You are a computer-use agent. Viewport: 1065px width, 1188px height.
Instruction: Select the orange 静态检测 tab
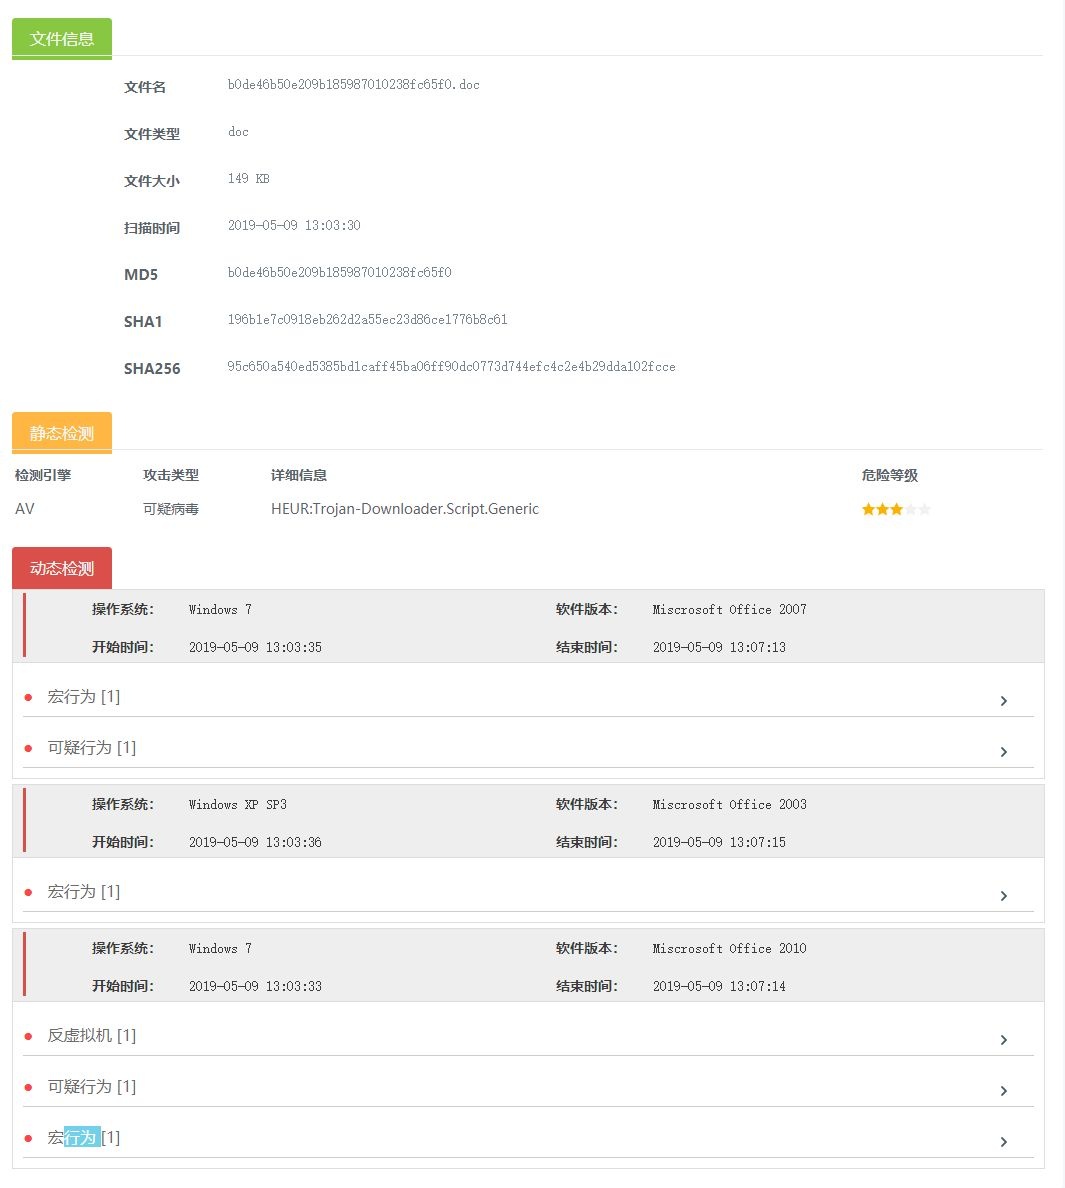[62, 433]
